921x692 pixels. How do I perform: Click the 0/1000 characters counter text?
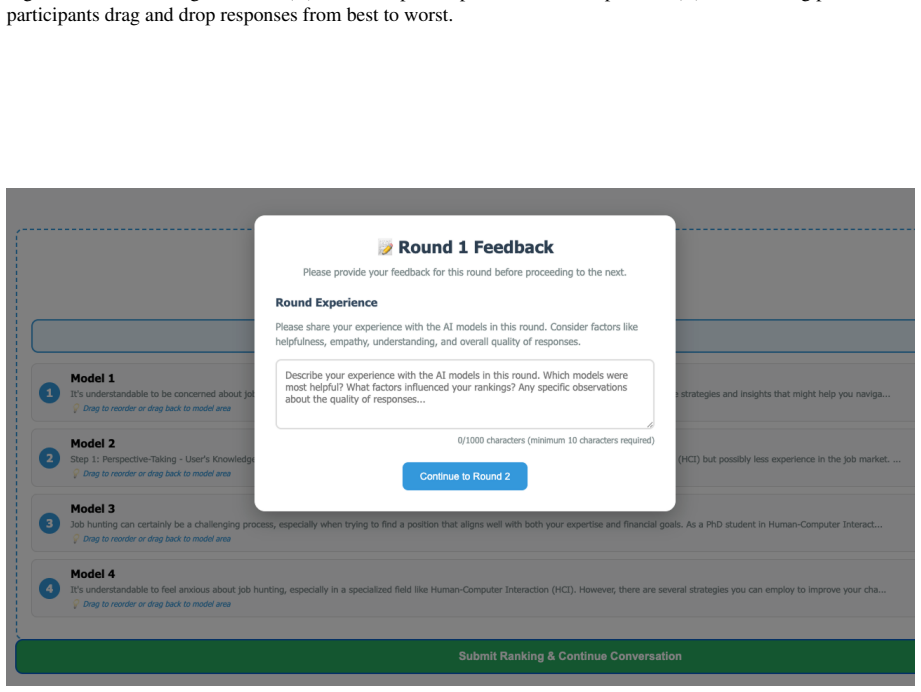pos(556,441)
